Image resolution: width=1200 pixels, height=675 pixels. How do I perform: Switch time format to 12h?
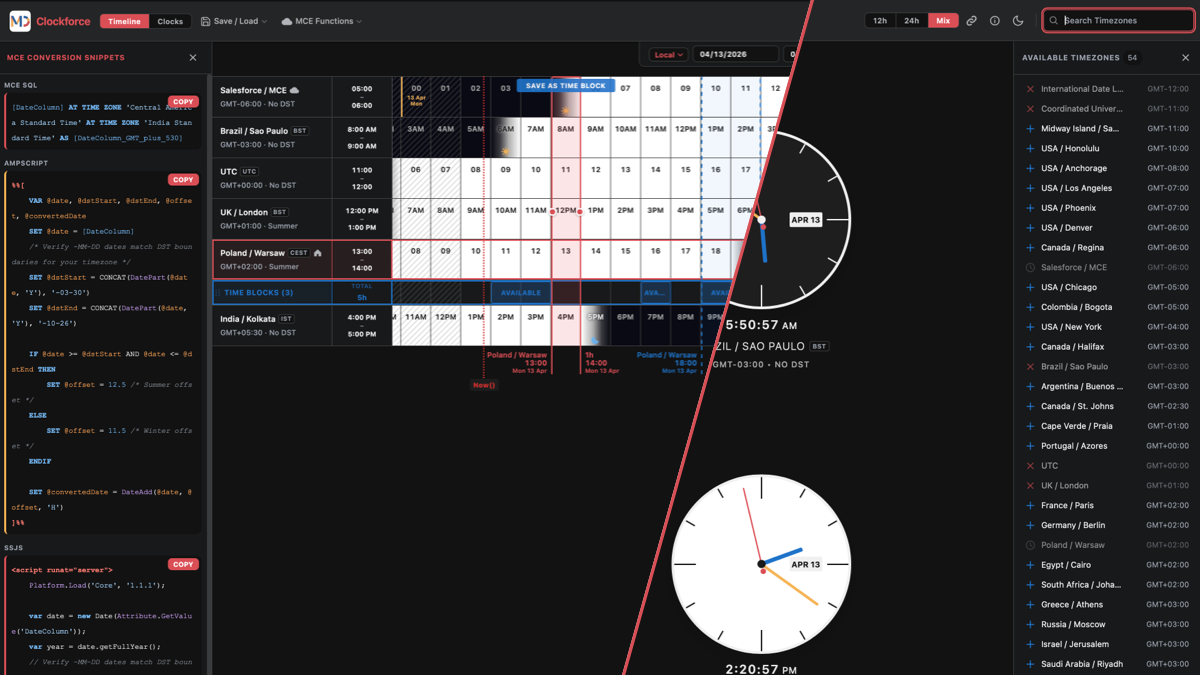(880, 21)
